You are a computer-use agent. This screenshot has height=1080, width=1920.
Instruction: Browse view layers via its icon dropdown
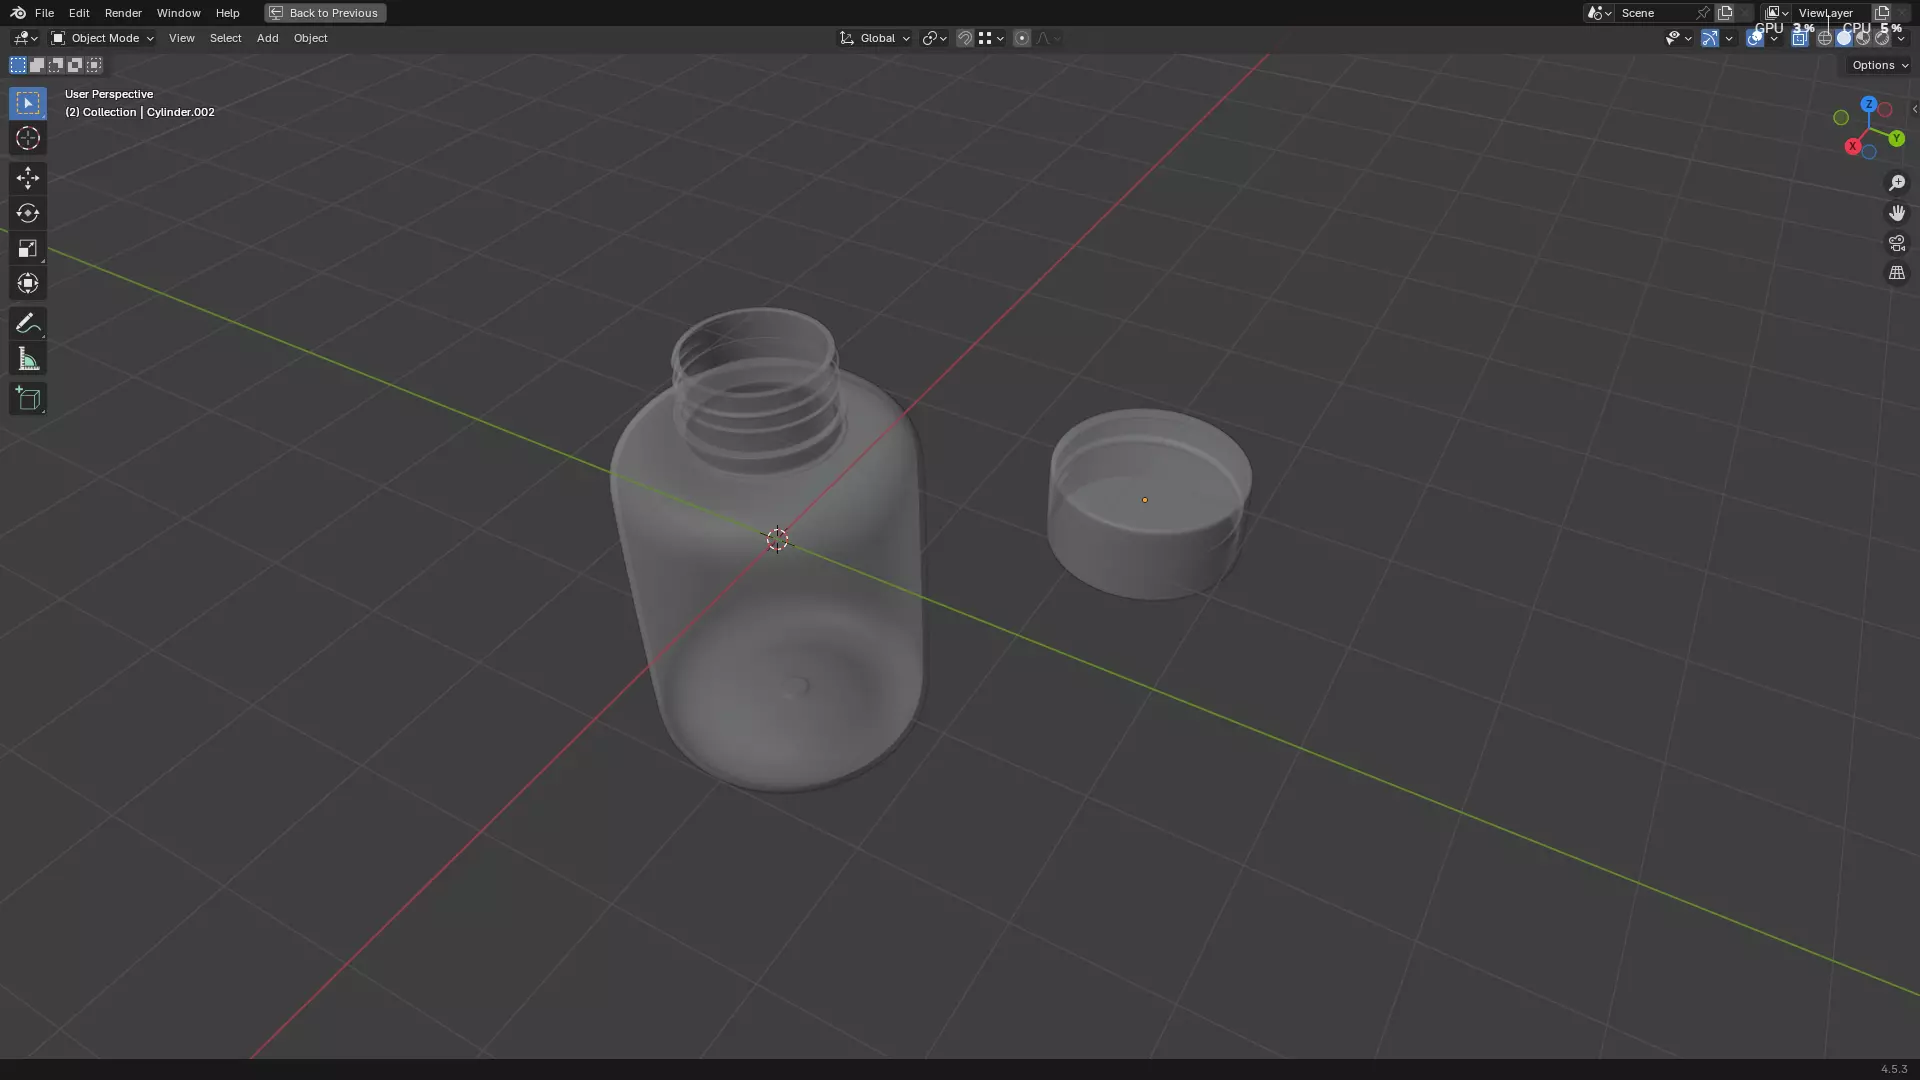(x=1776, y=13)
